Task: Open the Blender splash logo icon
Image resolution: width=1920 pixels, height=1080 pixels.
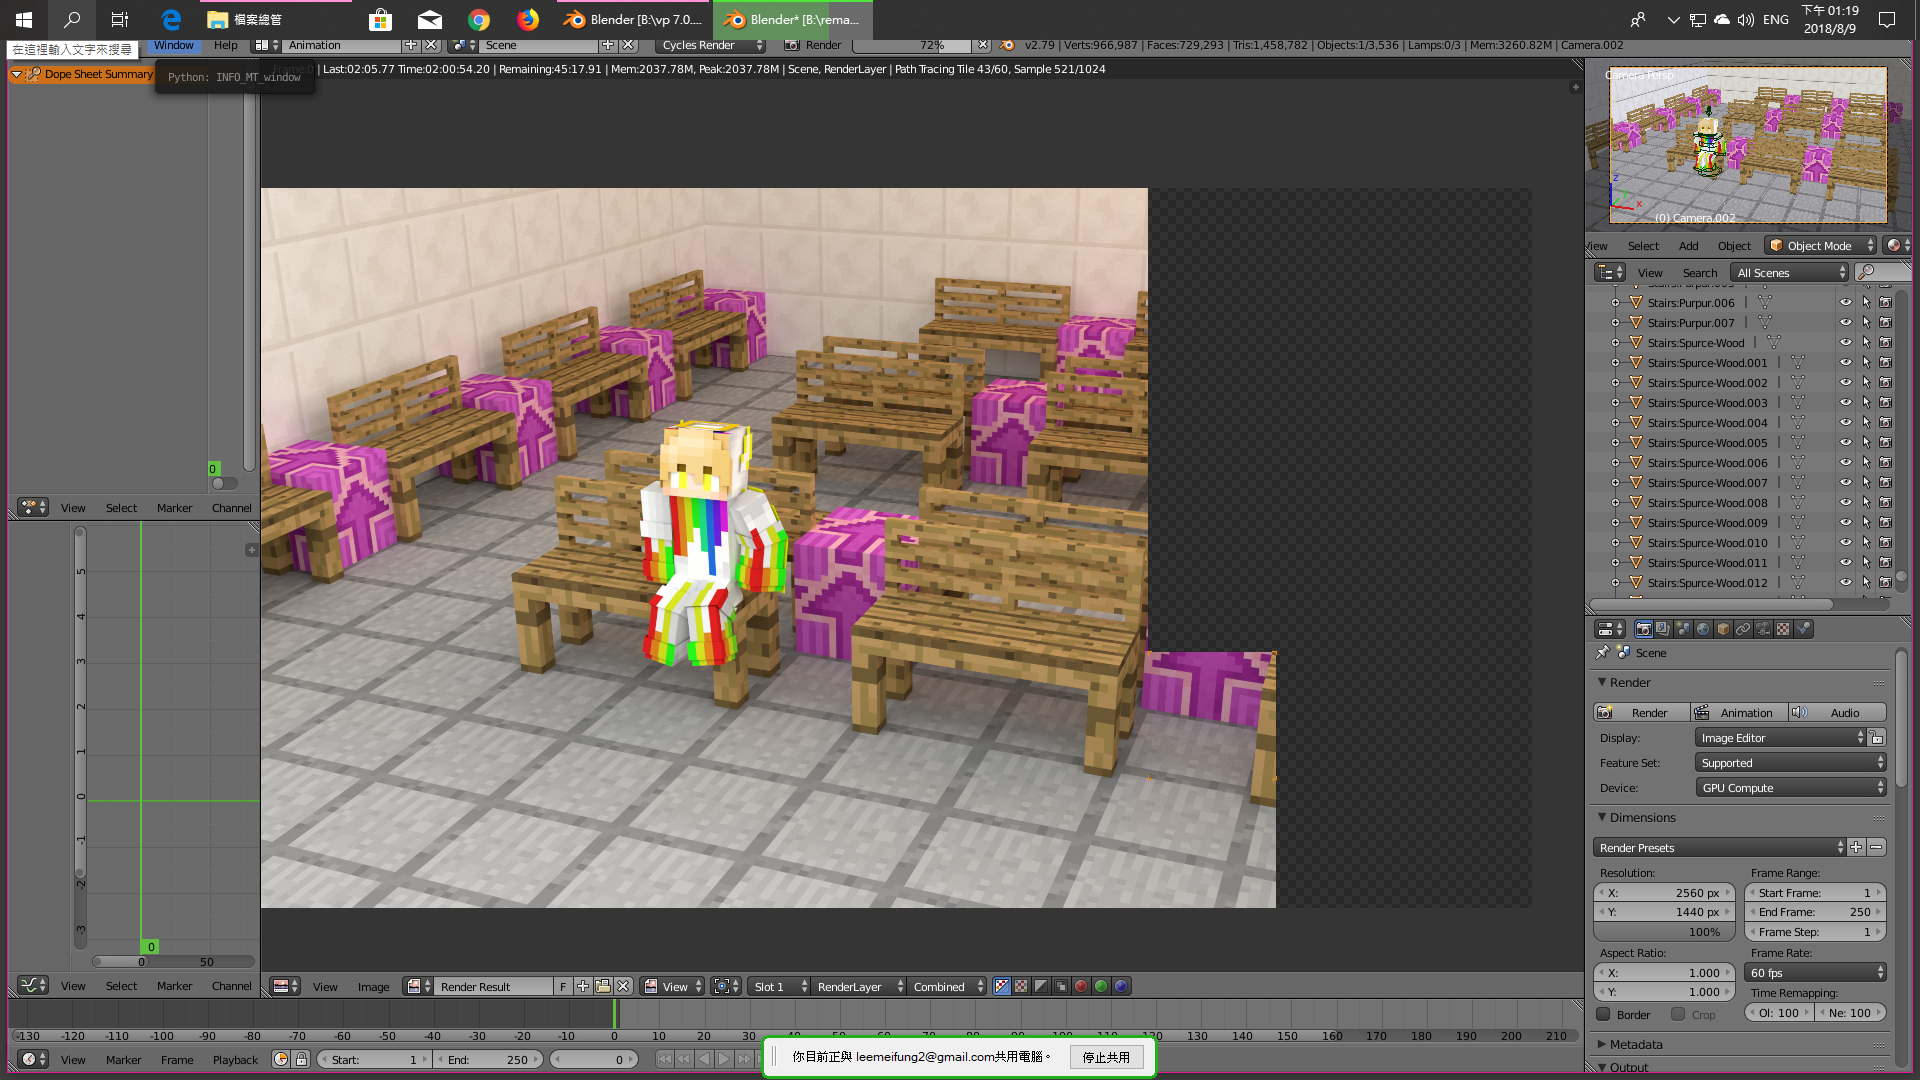Action: coord(1007,45)
